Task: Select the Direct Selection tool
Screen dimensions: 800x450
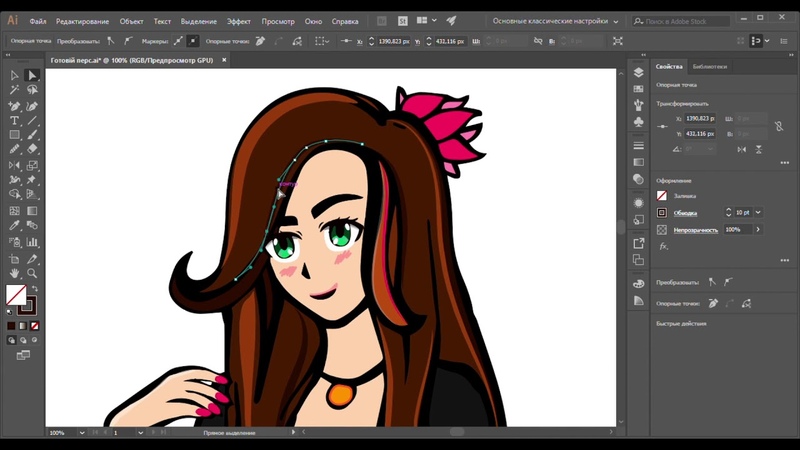Action: tap(32, 75)
